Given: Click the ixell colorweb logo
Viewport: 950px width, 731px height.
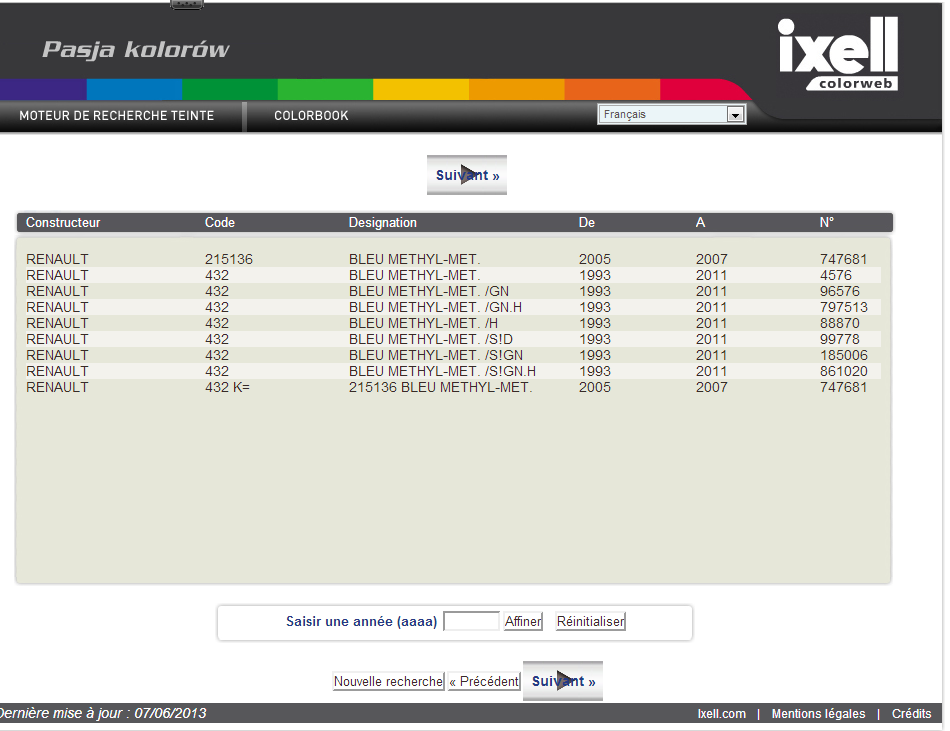Looking at the screenshot, I should [837, 55].
